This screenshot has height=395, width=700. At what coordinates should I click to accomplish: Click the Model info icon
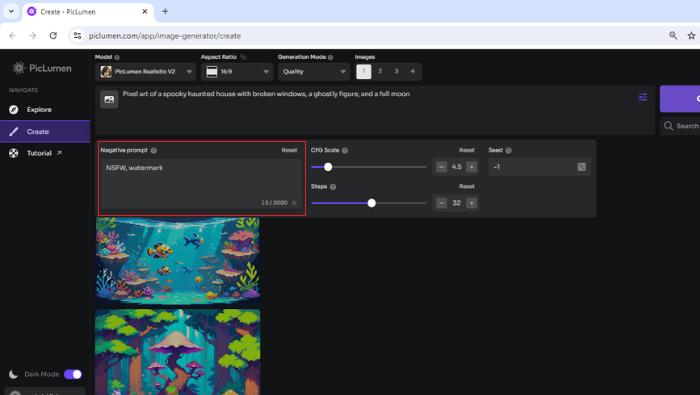[117, 57]
